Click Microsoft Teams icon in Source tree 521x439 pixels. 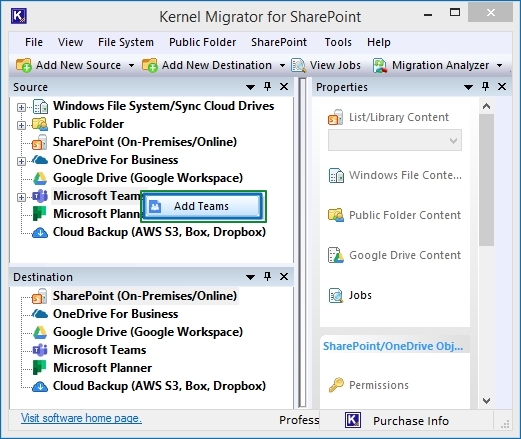[40, 196]
